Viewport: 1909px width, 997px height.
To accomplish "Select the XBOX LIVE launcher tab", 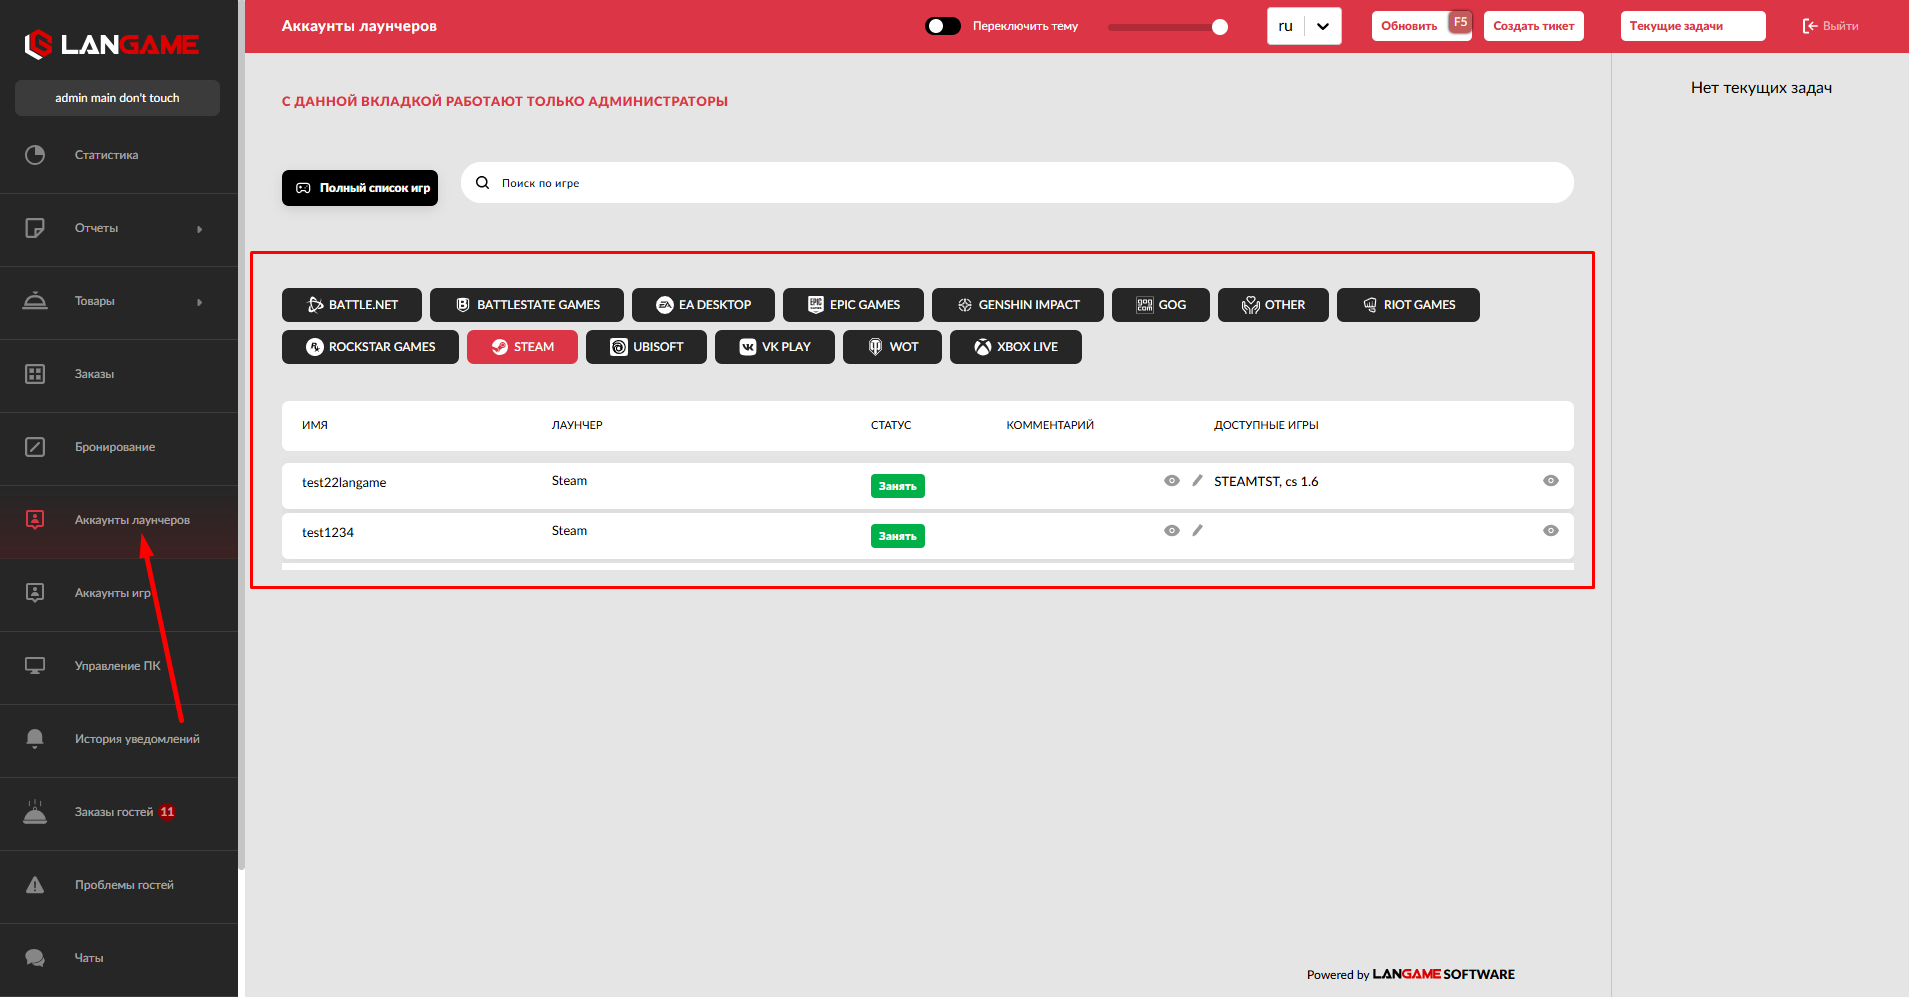I will coord(1016,347).
